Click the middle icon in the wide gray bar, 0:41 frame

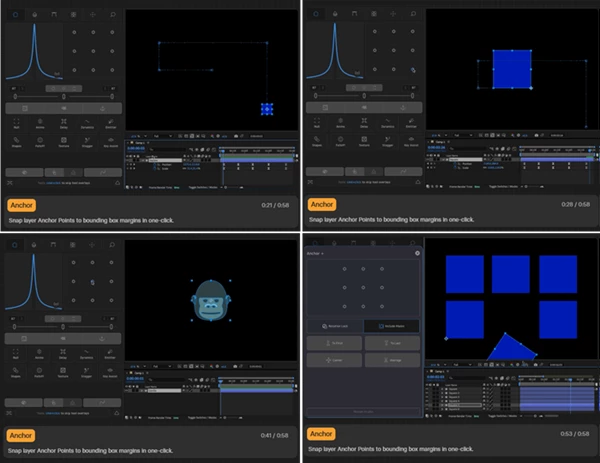coord(63,339)
